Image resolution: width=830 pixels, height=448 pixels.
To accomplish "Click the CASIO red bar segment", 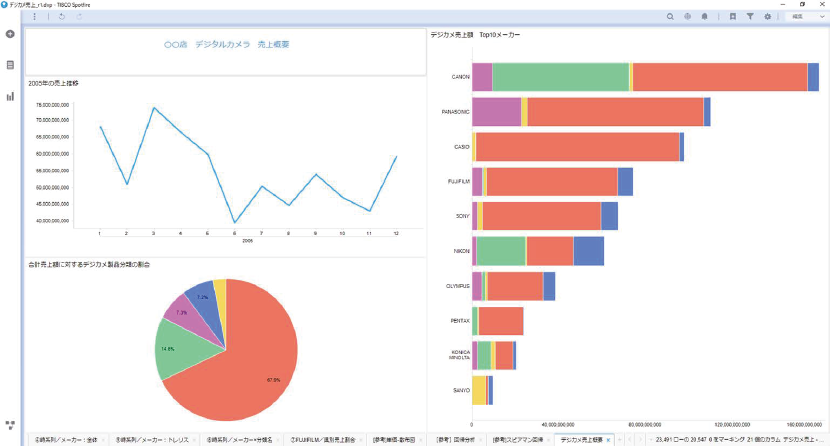I will 578,147.
